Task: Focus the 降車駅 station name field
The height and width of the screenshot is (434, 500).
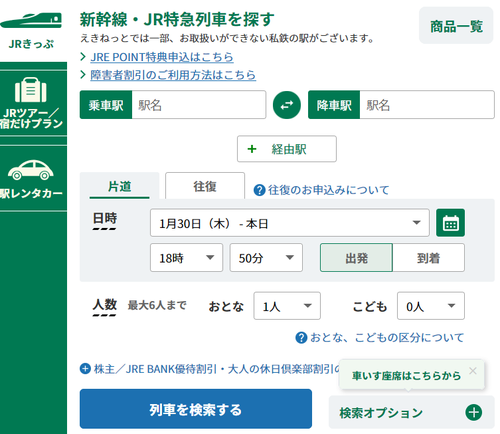Action: [x=427, y=105]
